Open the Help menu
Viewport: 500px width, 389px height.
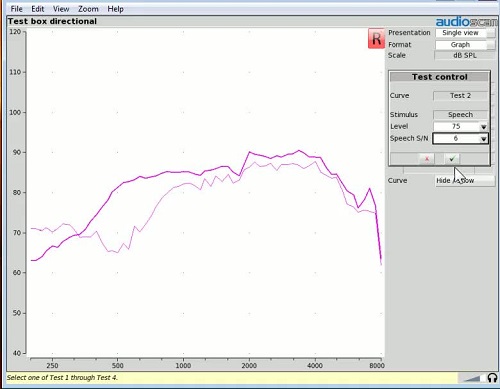pos(115,9)
